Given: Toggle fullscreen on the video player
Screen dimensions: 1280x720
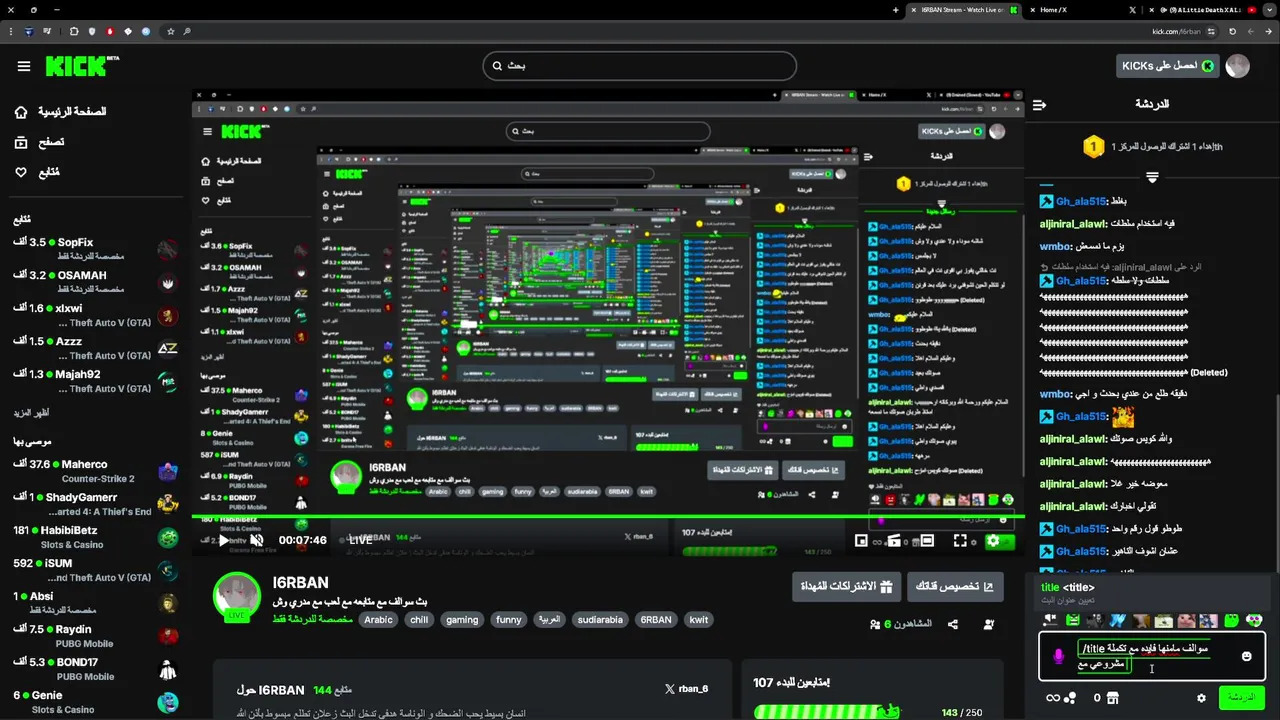Looking at the screenshot, I should [959, 541].
